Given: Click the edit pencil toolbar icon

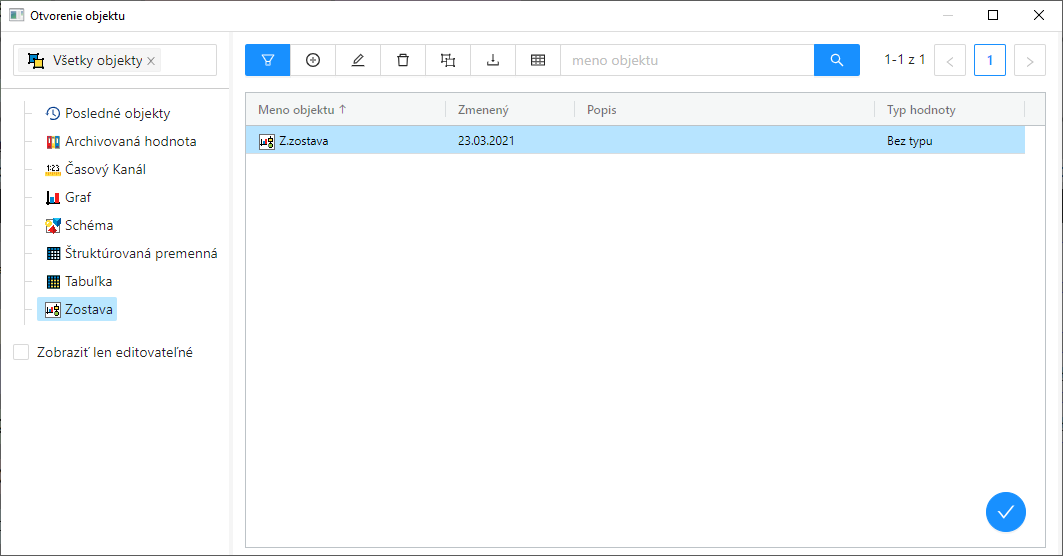Looking at the screenshot, I should coord(358,60).
